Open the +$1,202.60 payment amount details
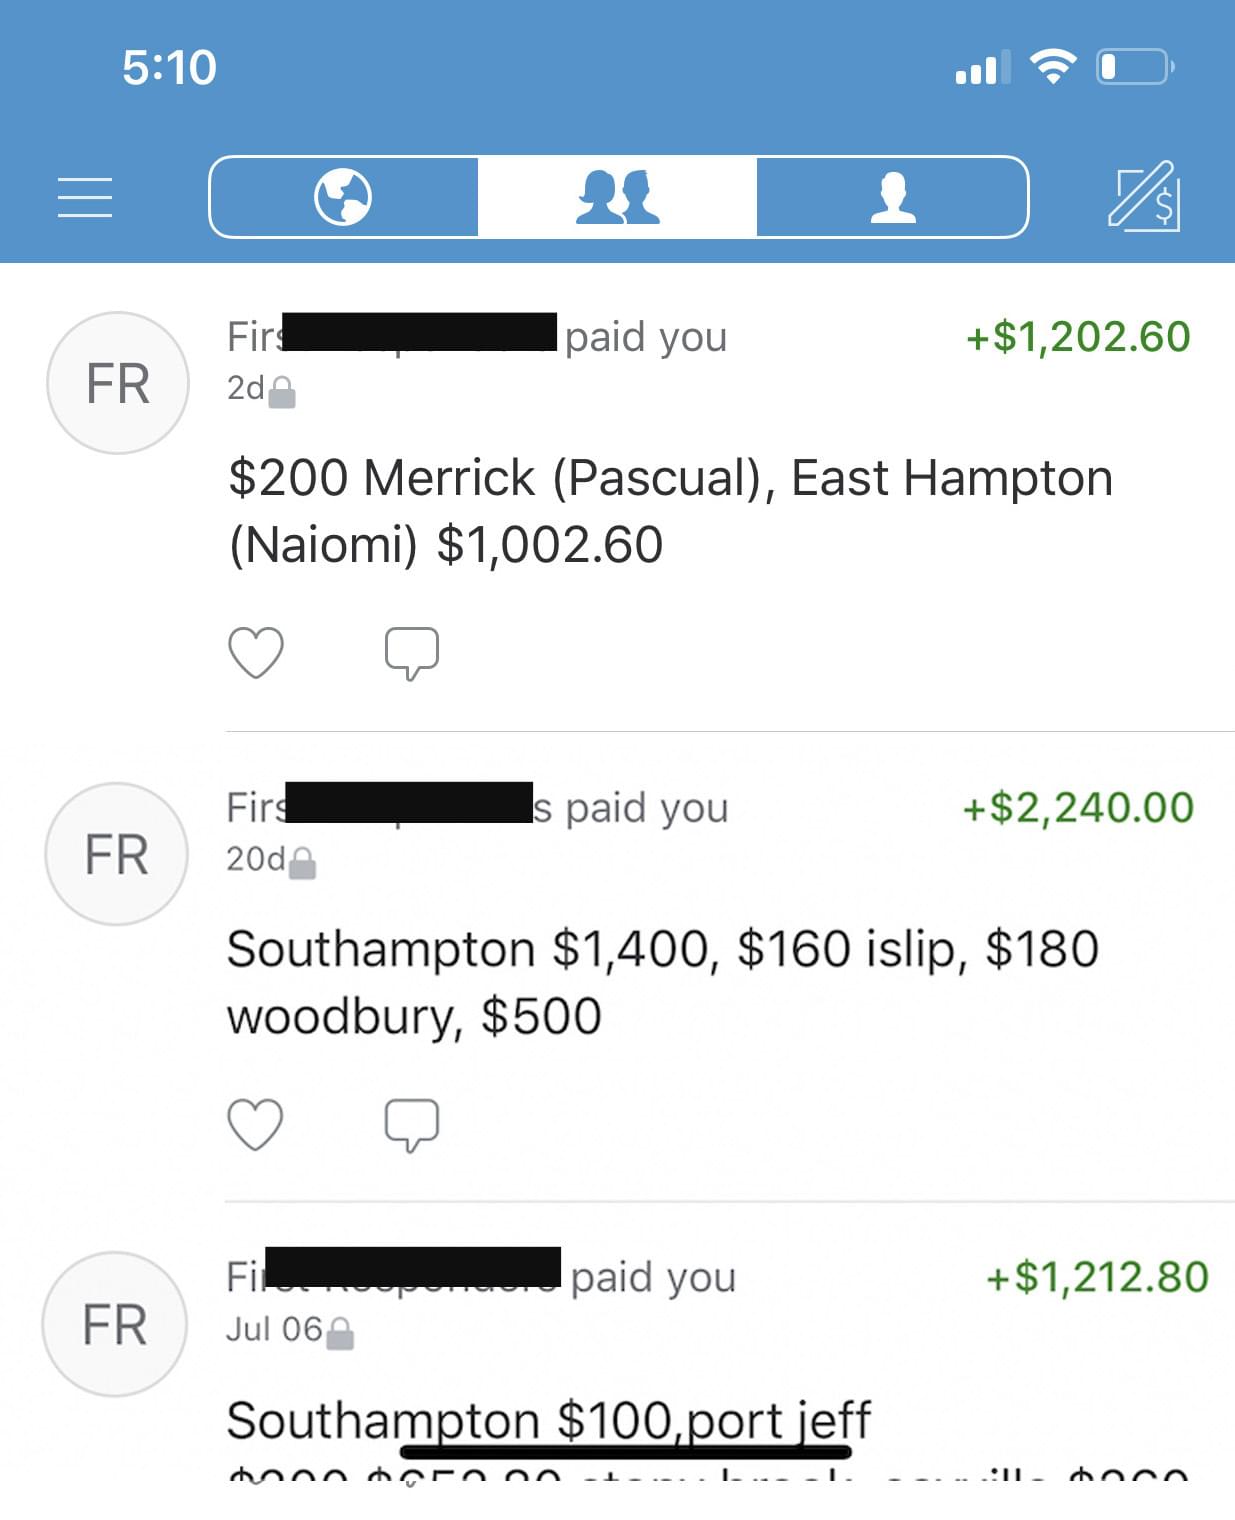Screen dimensions: 1235x1520 (1078, 337)
